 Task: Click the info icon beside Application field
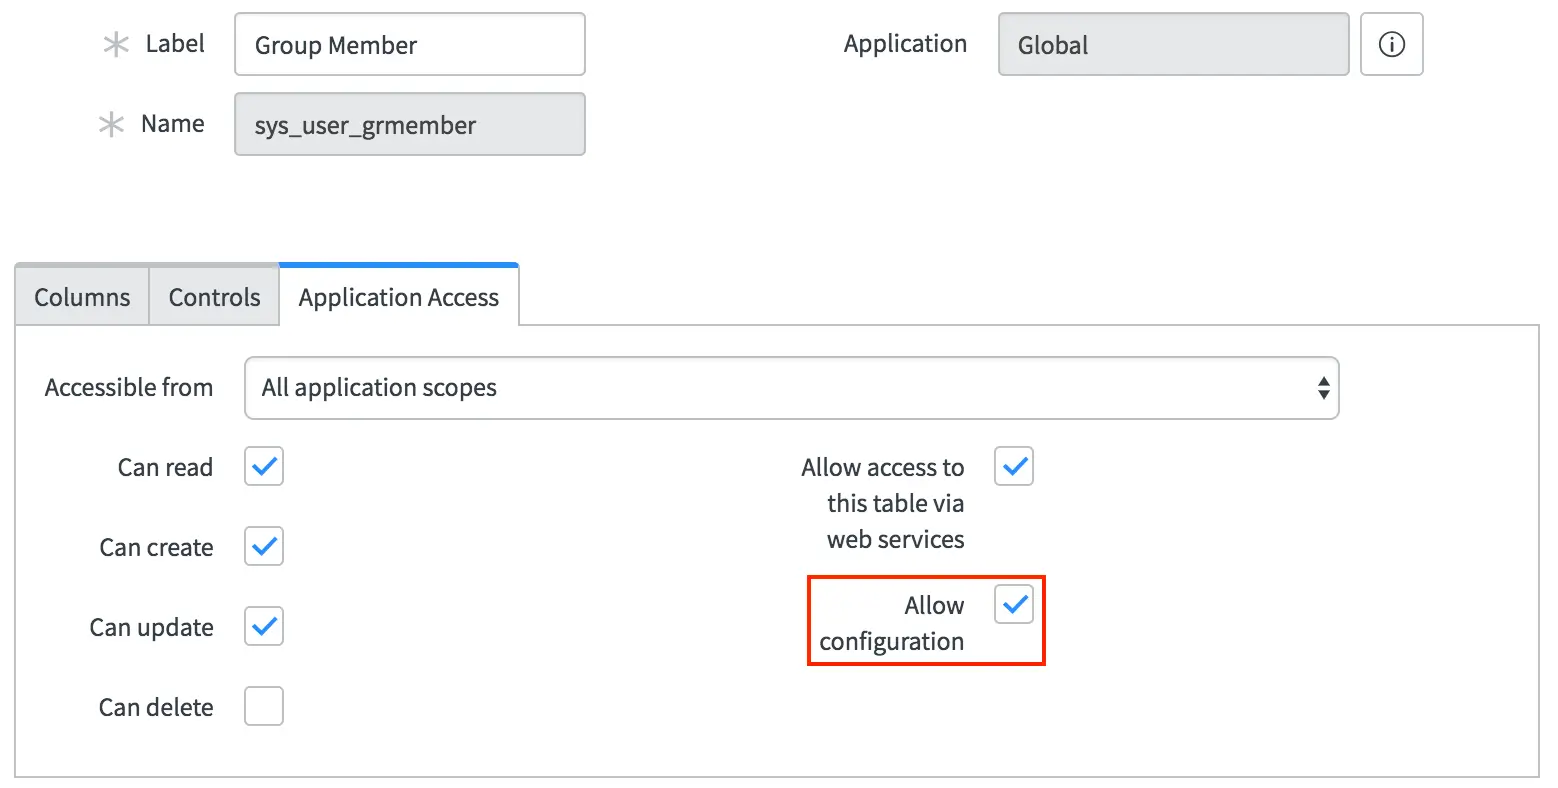1391,44
